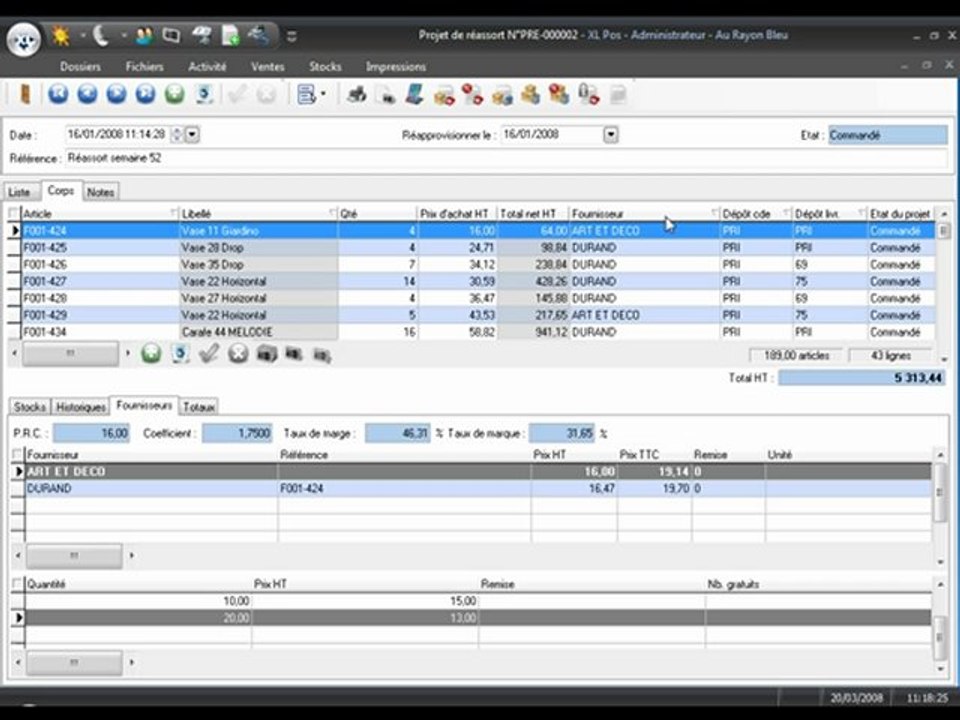Click the first dark box icon under the grid
Viewport: 960px width, 720px height.
266,354
